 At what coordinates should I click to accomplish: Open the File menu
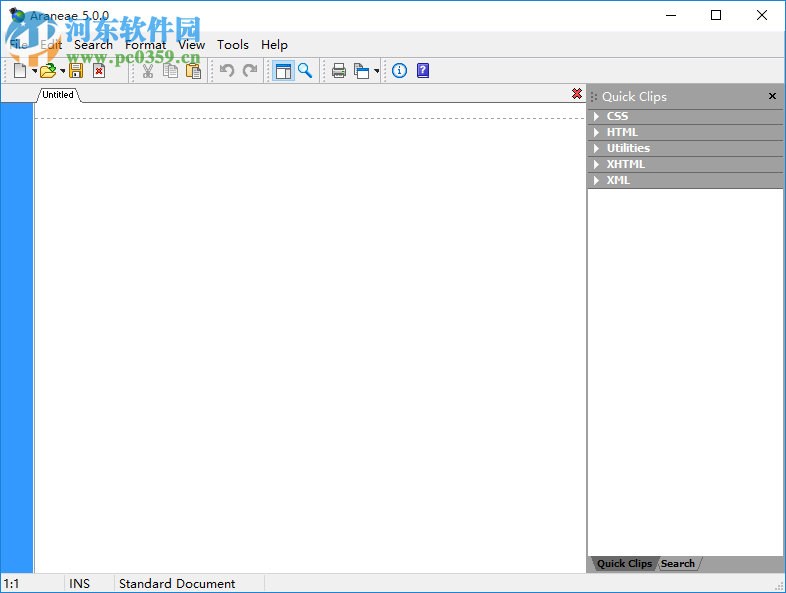click(x=19, y=45)
